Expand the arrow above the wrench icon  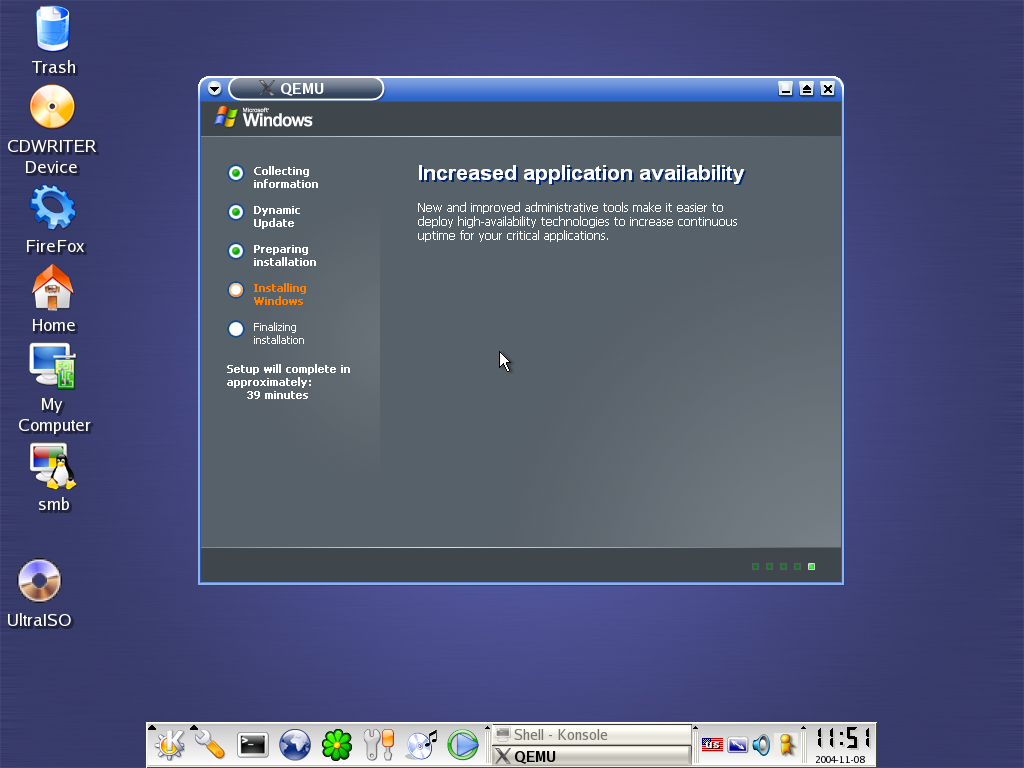tap(194, 727)
